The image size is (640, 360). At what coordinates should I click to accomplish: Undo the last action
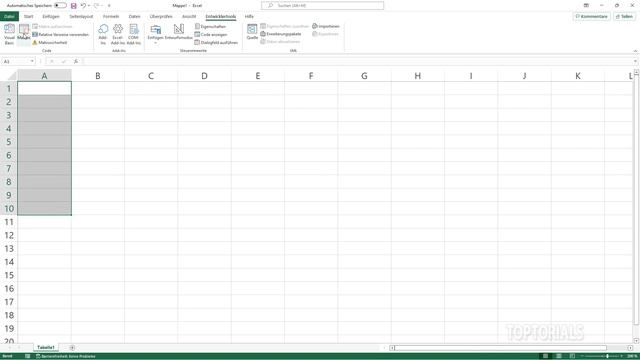pos(83,6)
